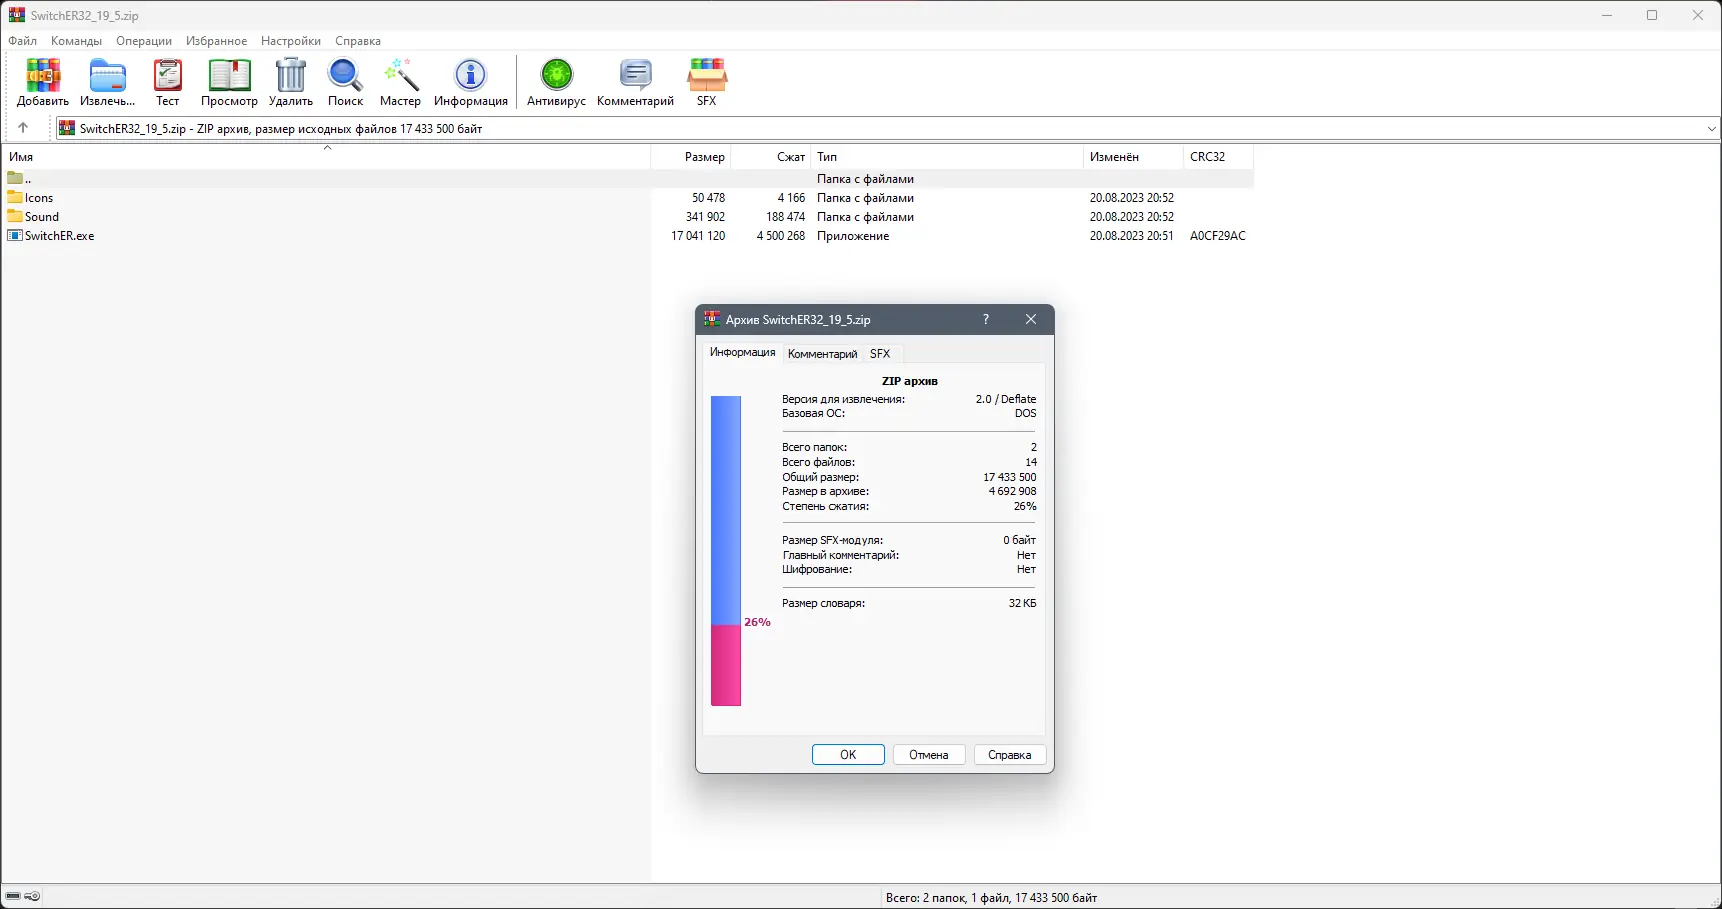1722x909 pixels.
Task: Confirm dialog with OK button
Action: [x=848, y=755]
